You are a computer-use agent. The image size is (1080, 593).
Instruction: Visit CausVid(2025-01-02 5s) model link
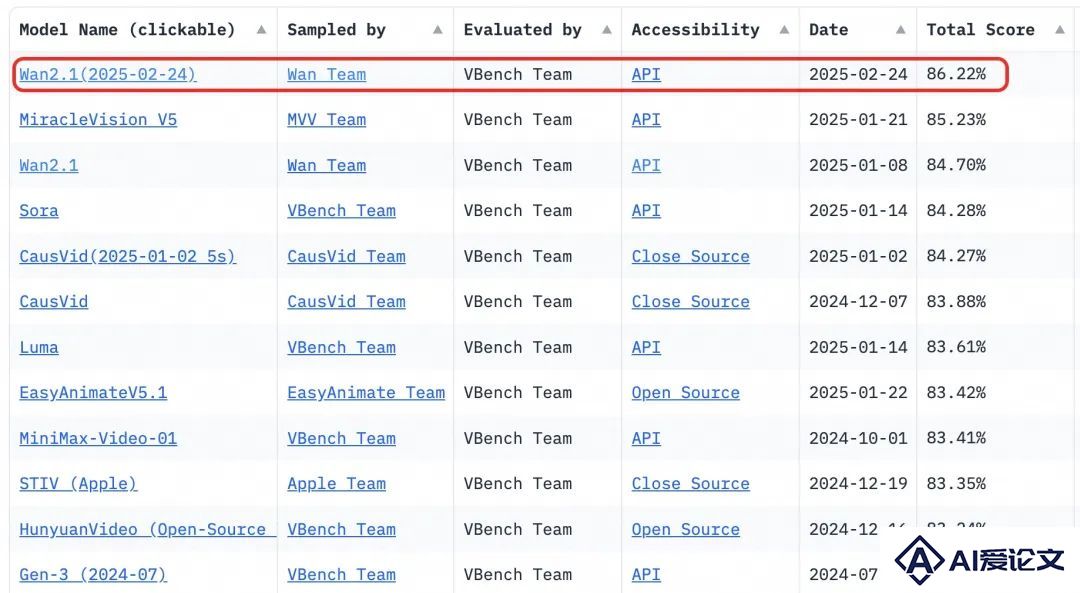(x=127, y=256)
